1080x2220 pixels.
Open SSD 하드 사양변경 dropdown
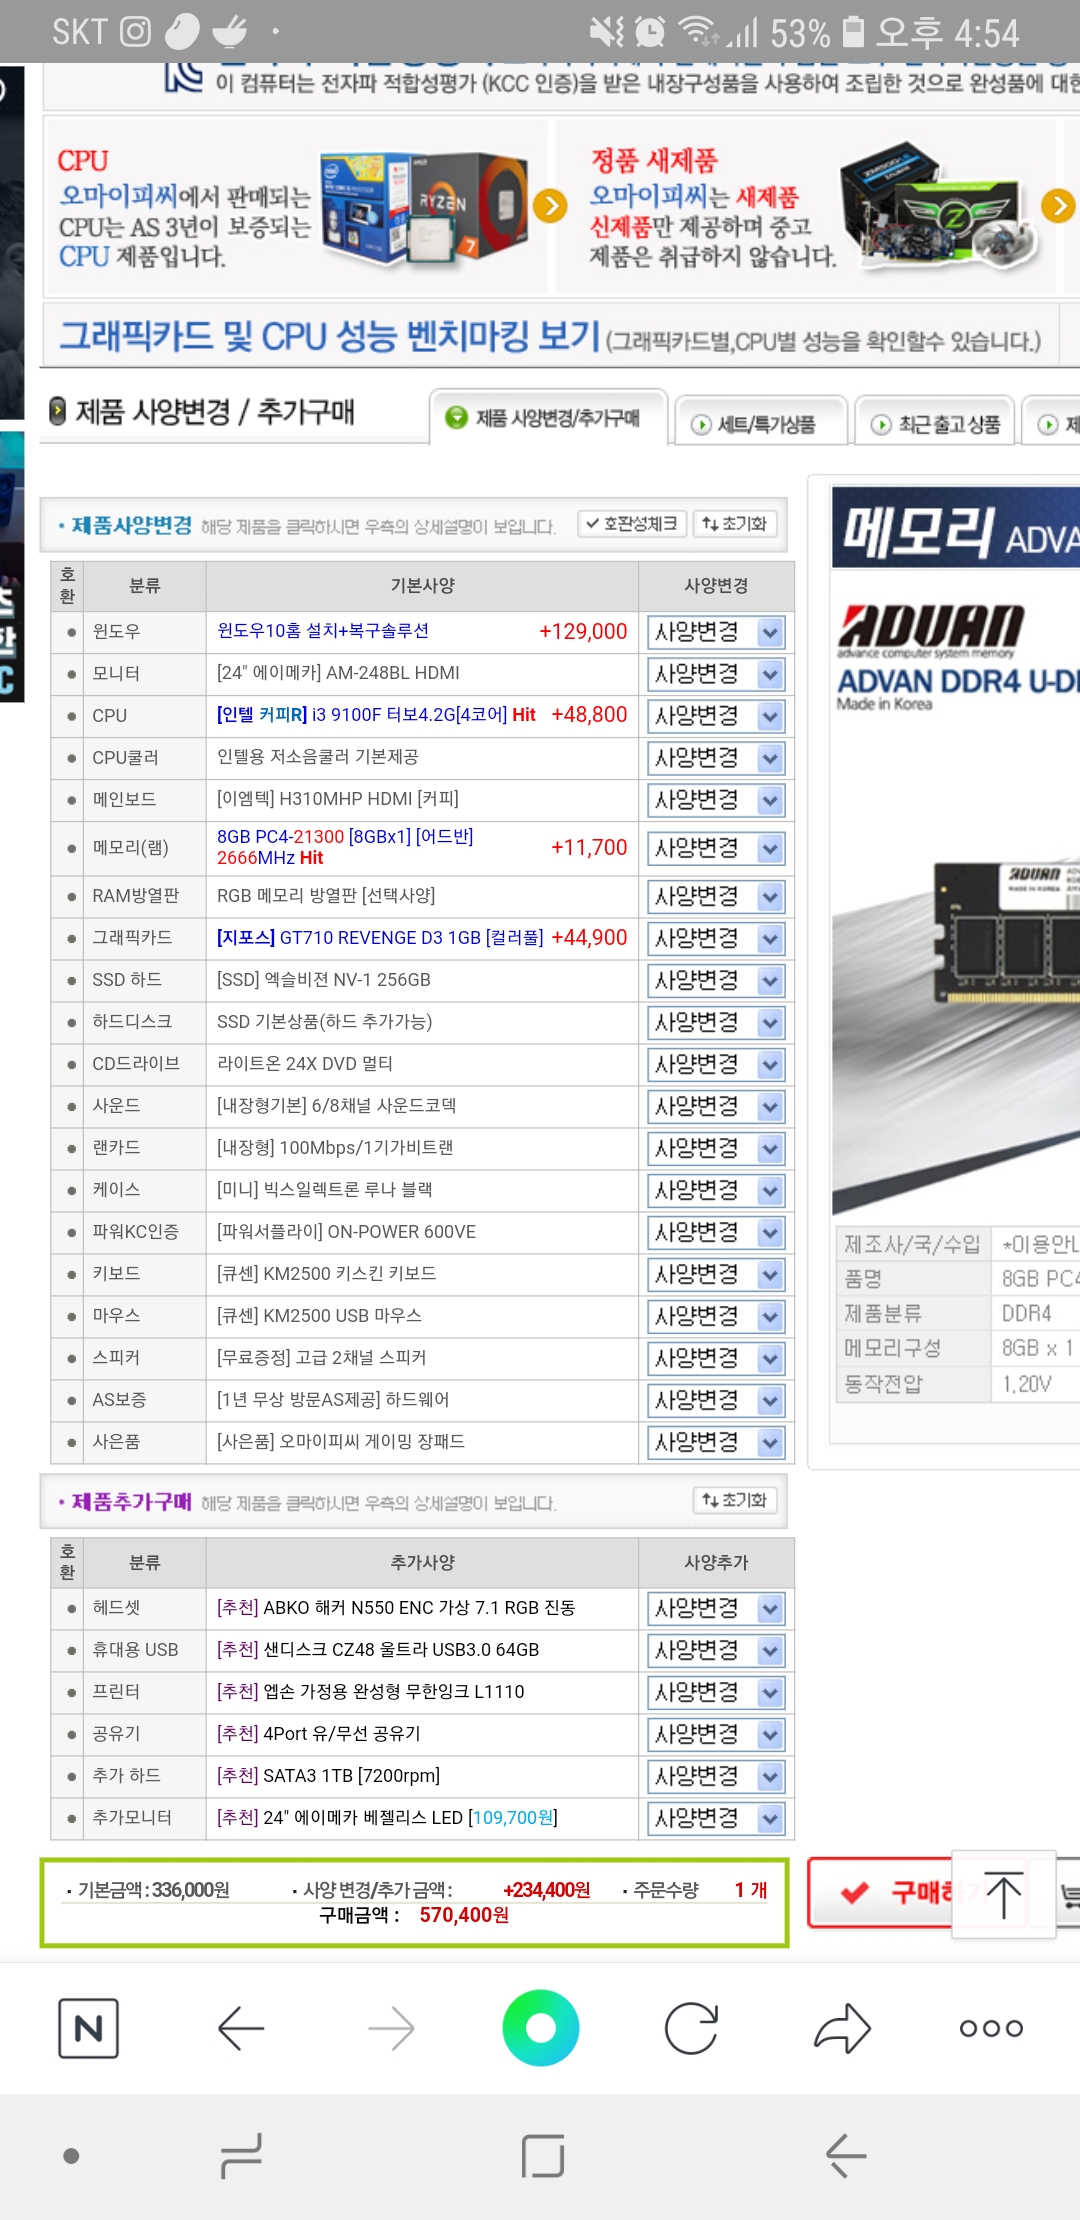click(x=716, y=980)
